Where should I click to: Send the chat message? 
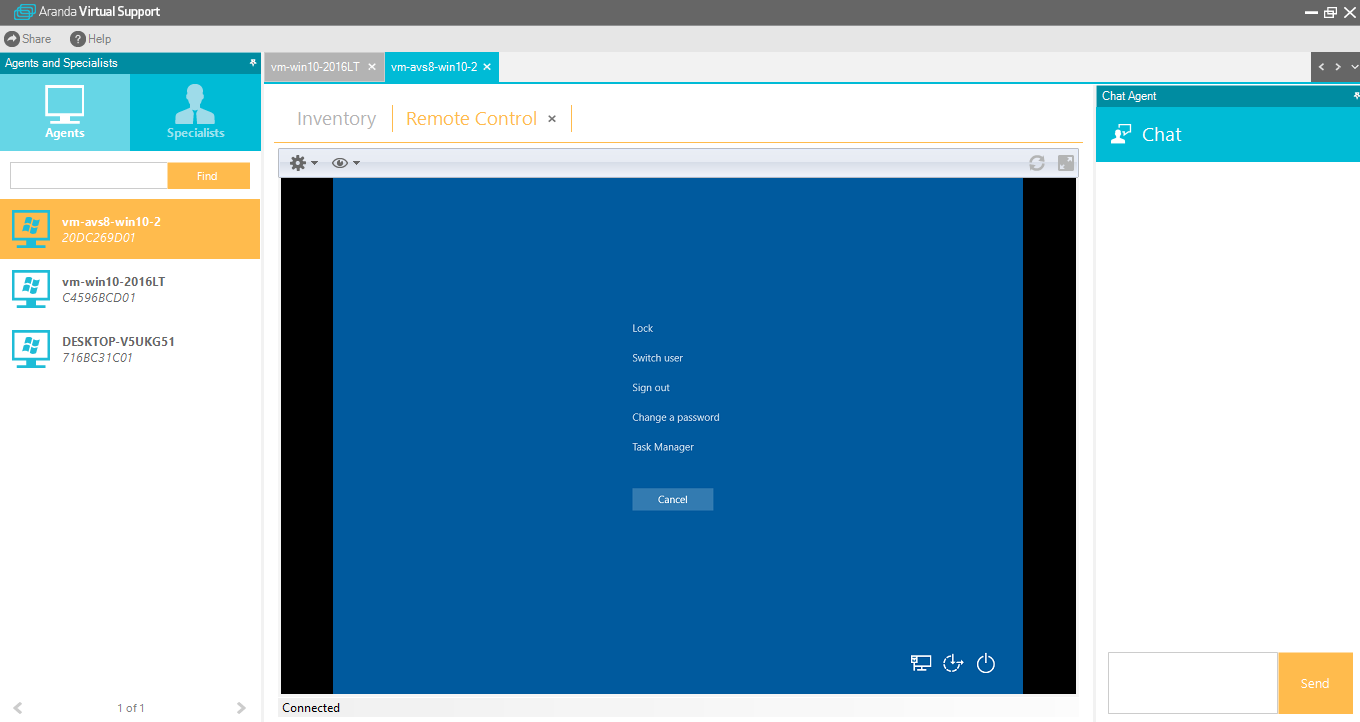point(1315,683)
